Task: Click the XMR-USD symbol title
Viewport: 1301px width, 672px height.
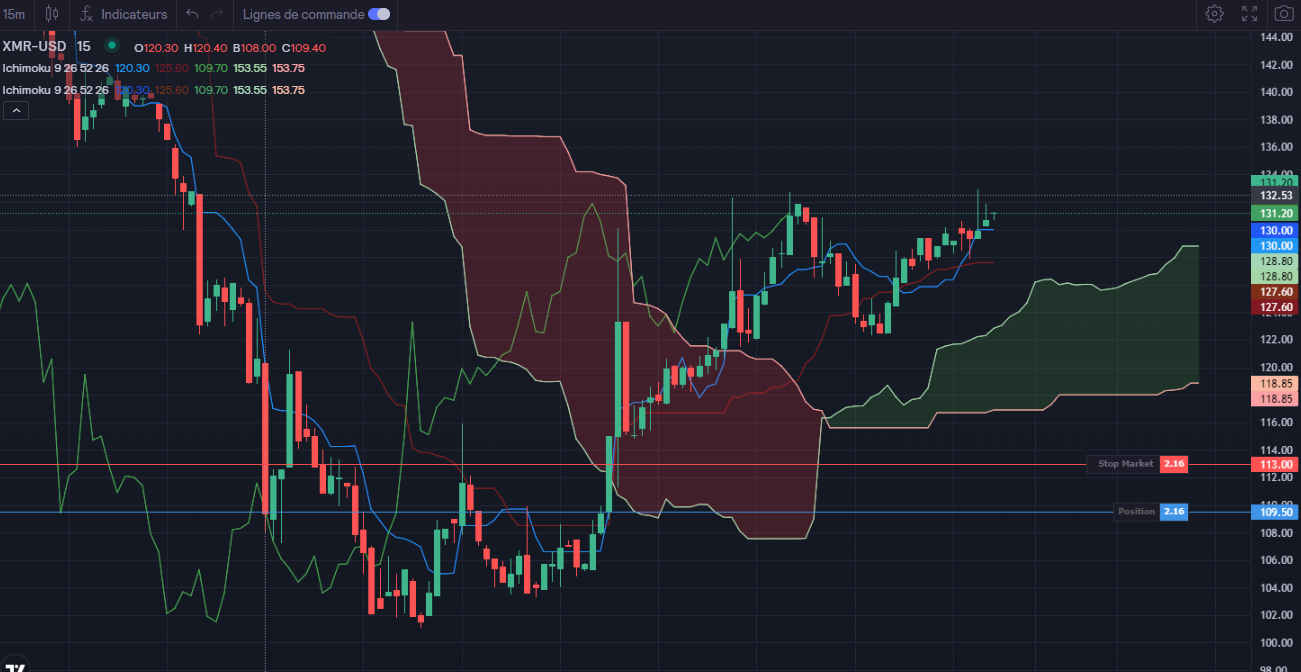Action: click(35, 47)
